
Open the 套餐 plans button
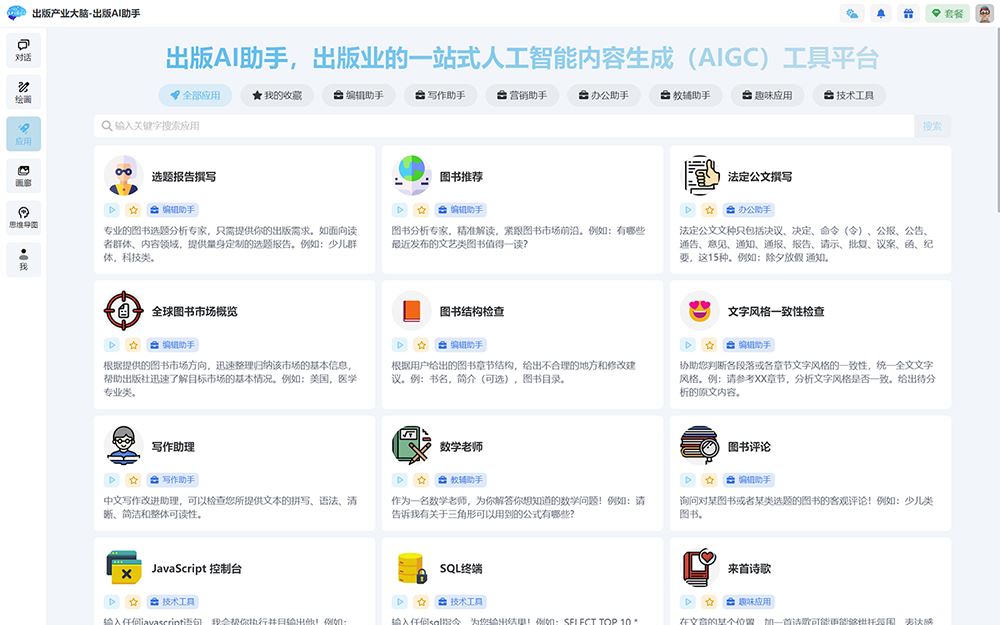coord(947,14)
